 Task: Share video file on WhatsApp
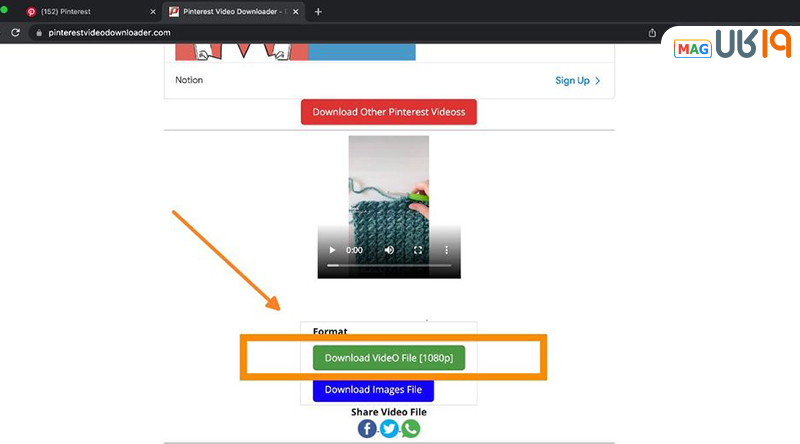(410, 428)
